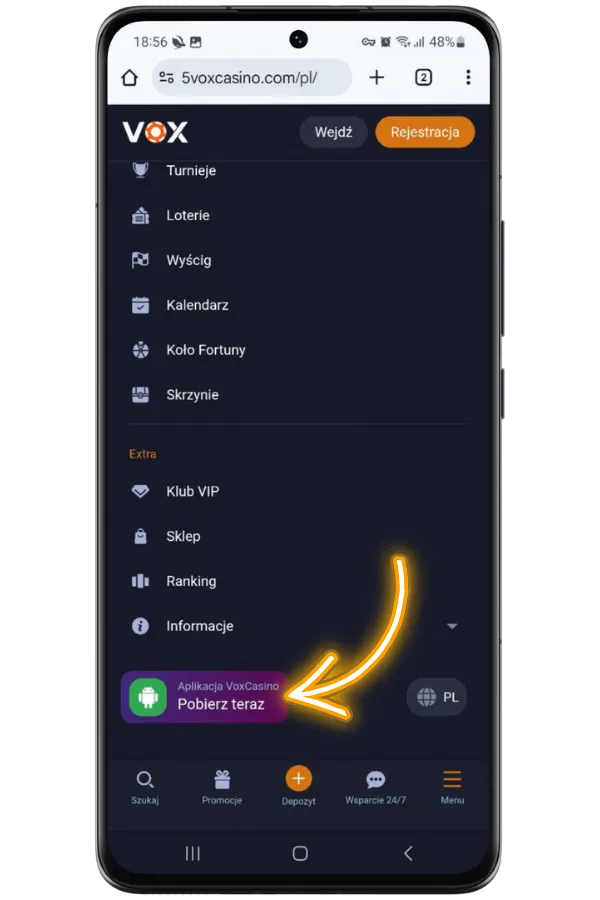Open the browser tab switcher showing 2

click(x=424, y=77)
